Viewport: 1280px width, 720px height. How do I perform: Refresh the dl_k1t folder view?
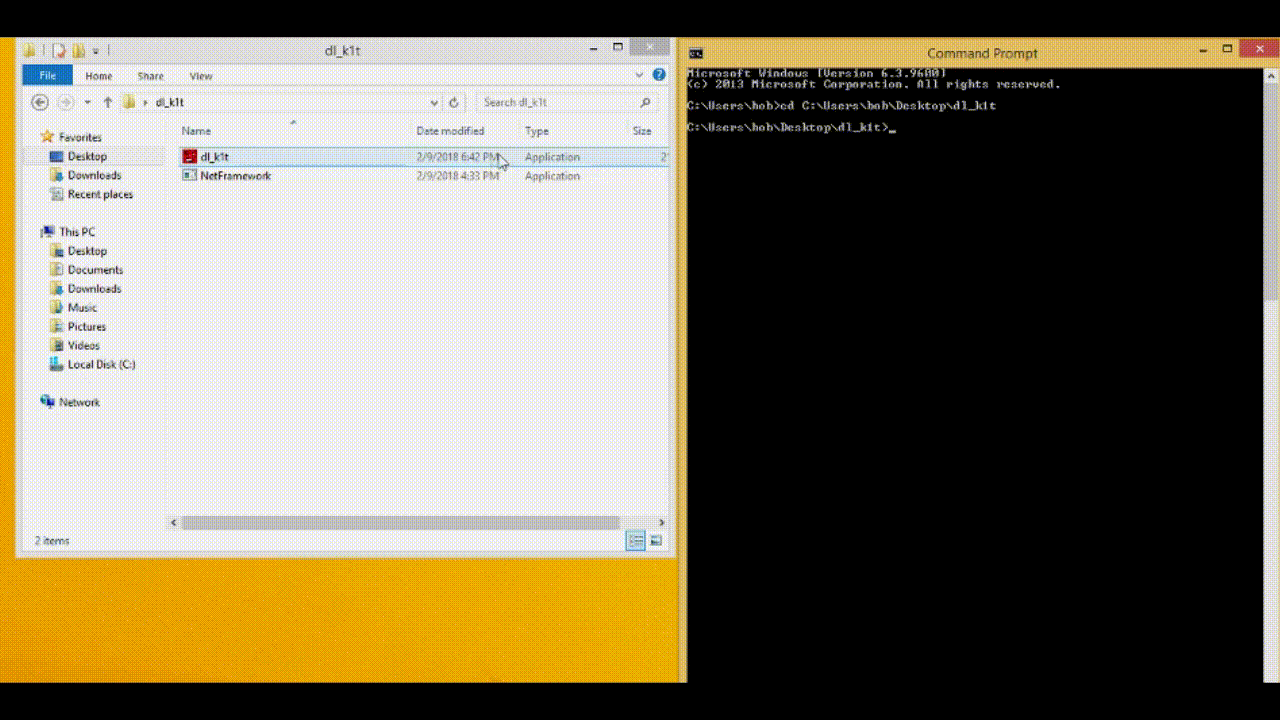[x=454, y=102]
